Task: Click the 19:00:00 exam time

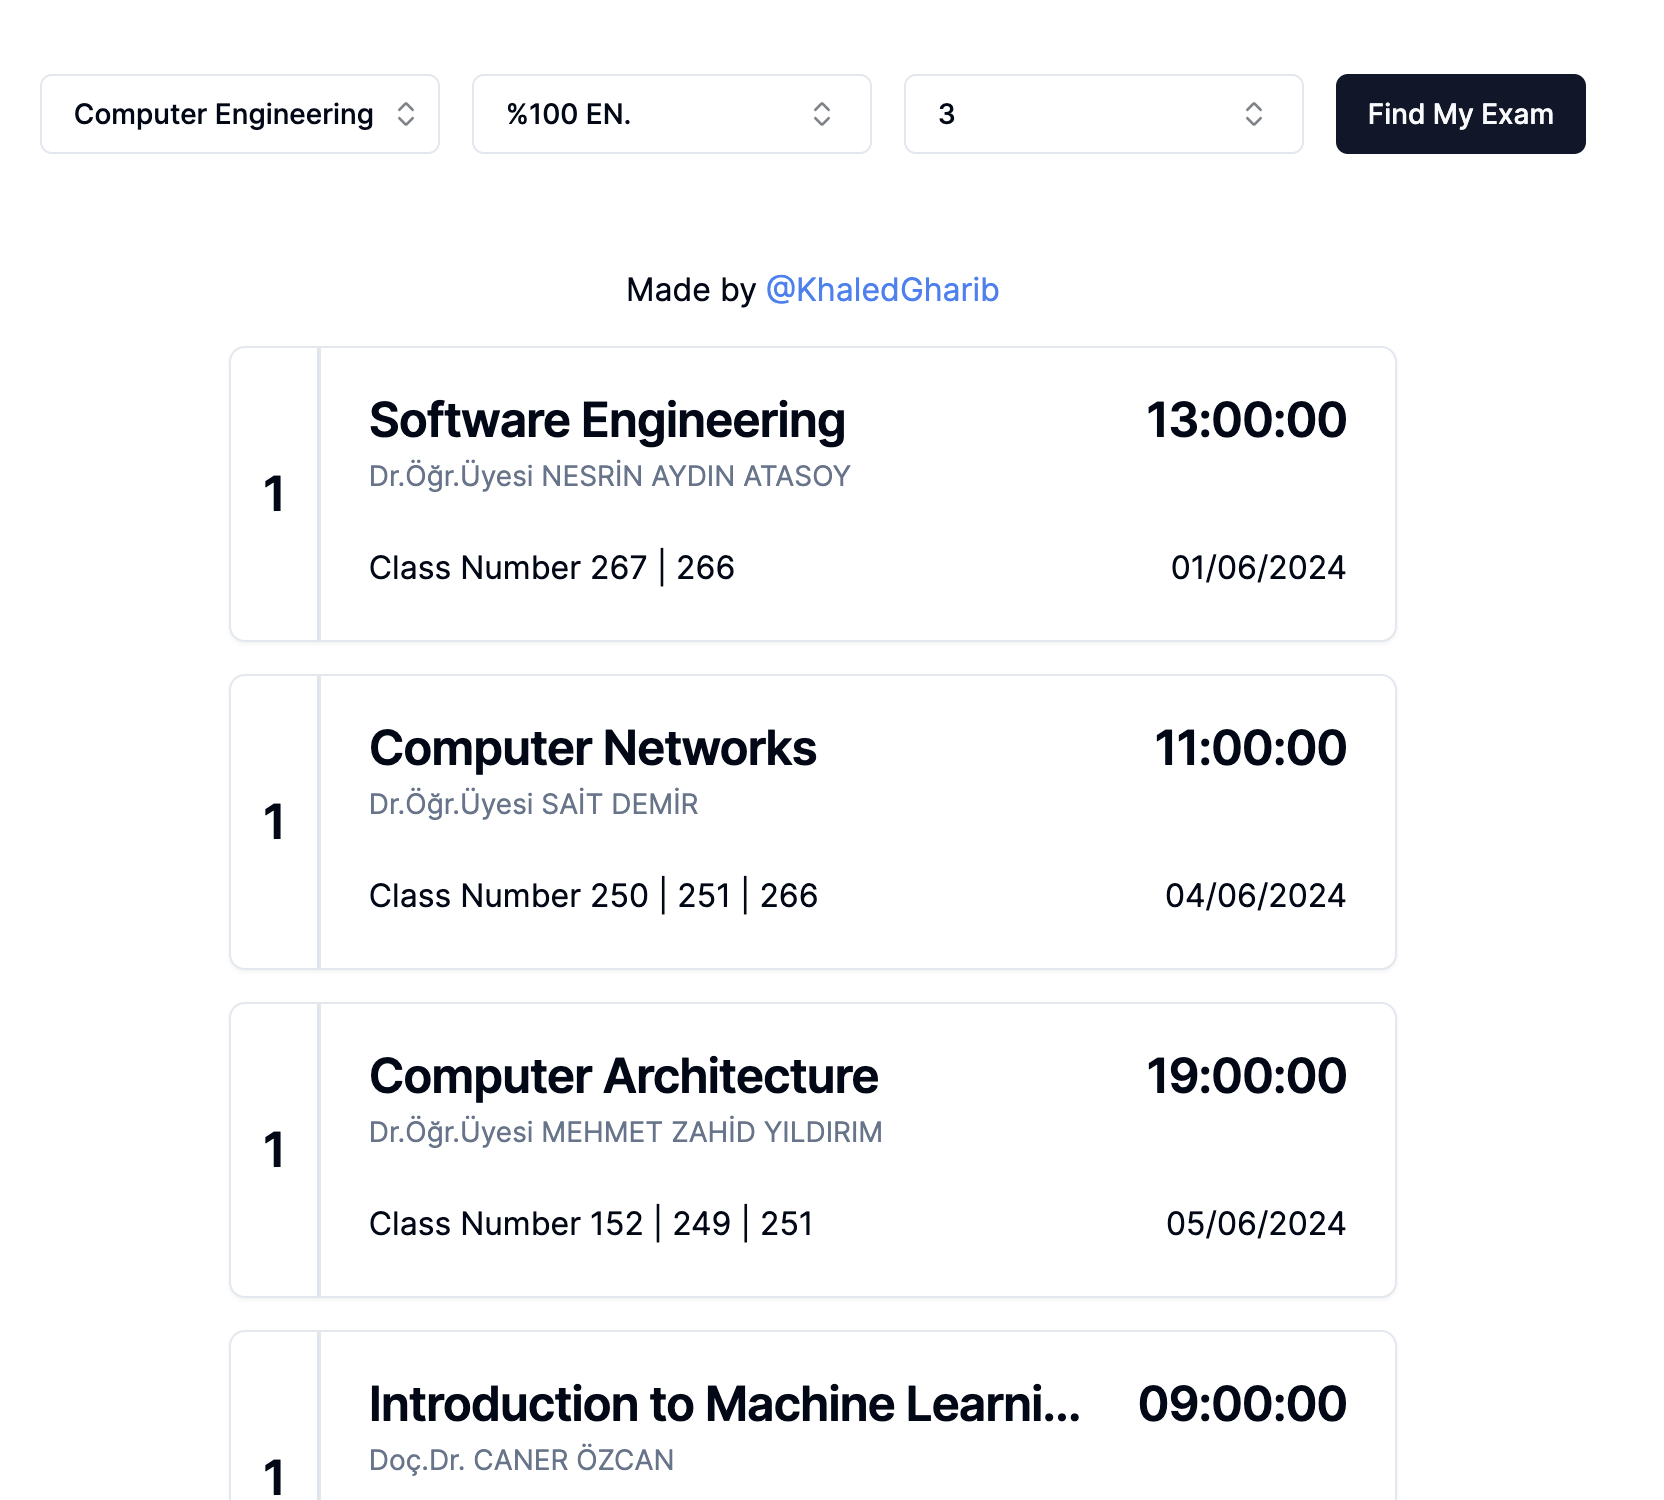Action: tap(1246, 1076)
